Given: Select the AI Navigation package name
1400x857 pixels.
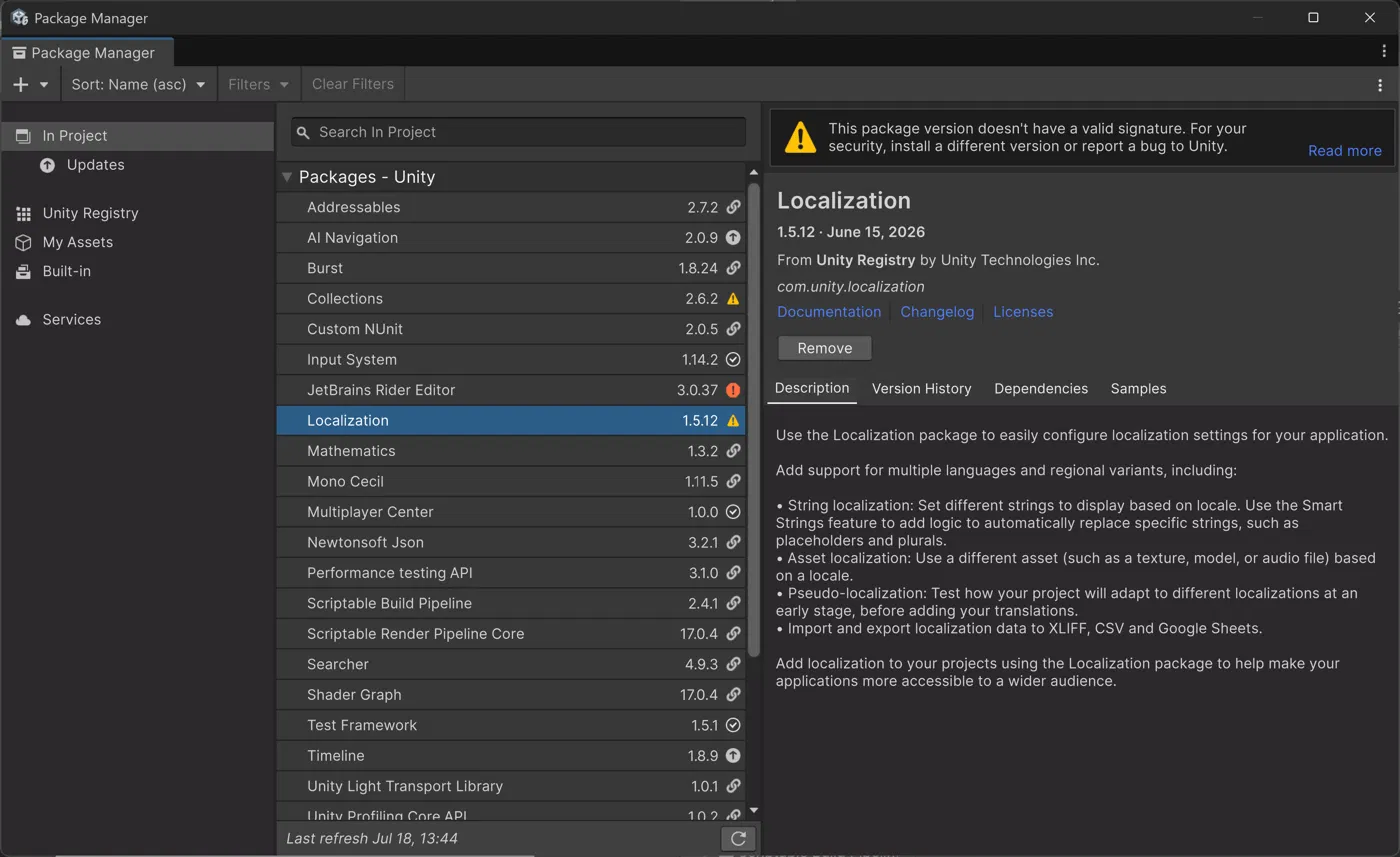Looking at the screenshot, I should tap(352, 238).
